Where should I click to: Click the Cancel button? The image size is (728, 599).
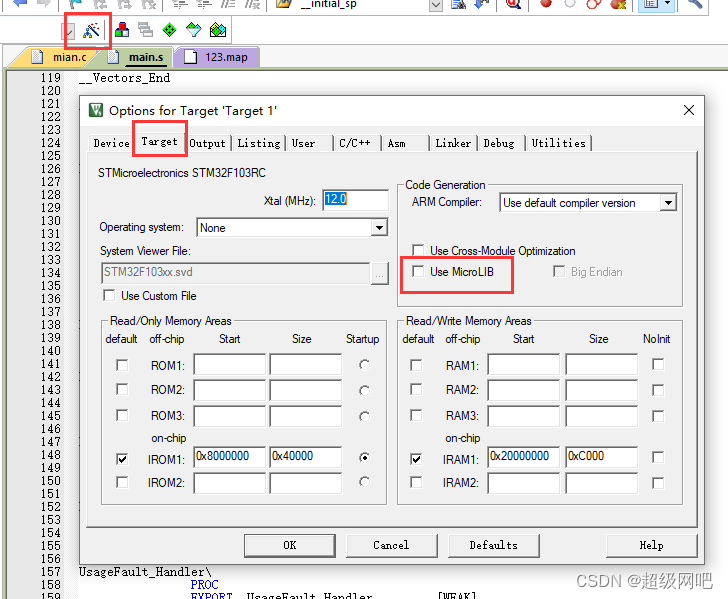pyautogui.click(x=391, y=545)
